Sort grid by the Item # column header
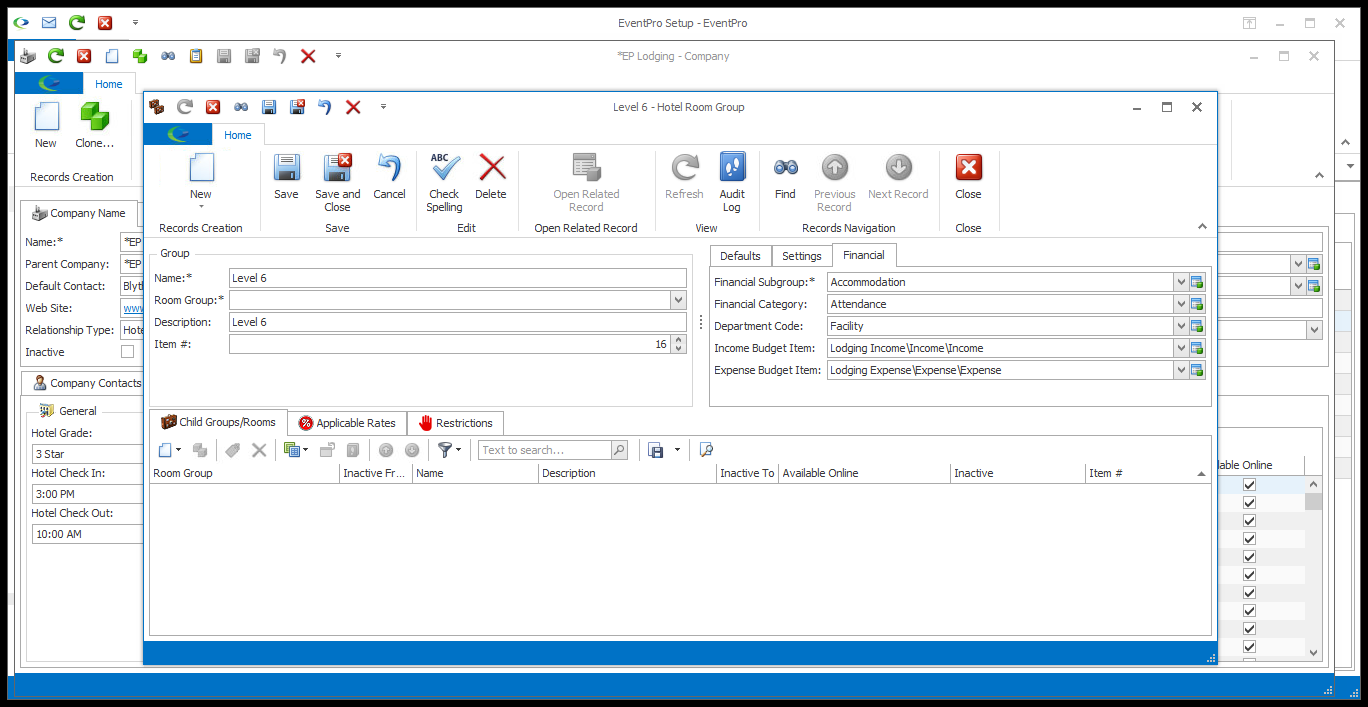The height and width of the screenshot is (707, 1368). tap(1147, 473)
